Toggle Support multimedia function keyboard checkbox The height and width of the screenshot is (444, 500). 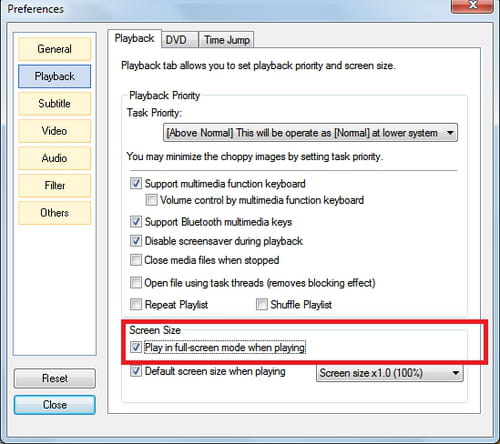pyautogui.click(x=136, y=183)
